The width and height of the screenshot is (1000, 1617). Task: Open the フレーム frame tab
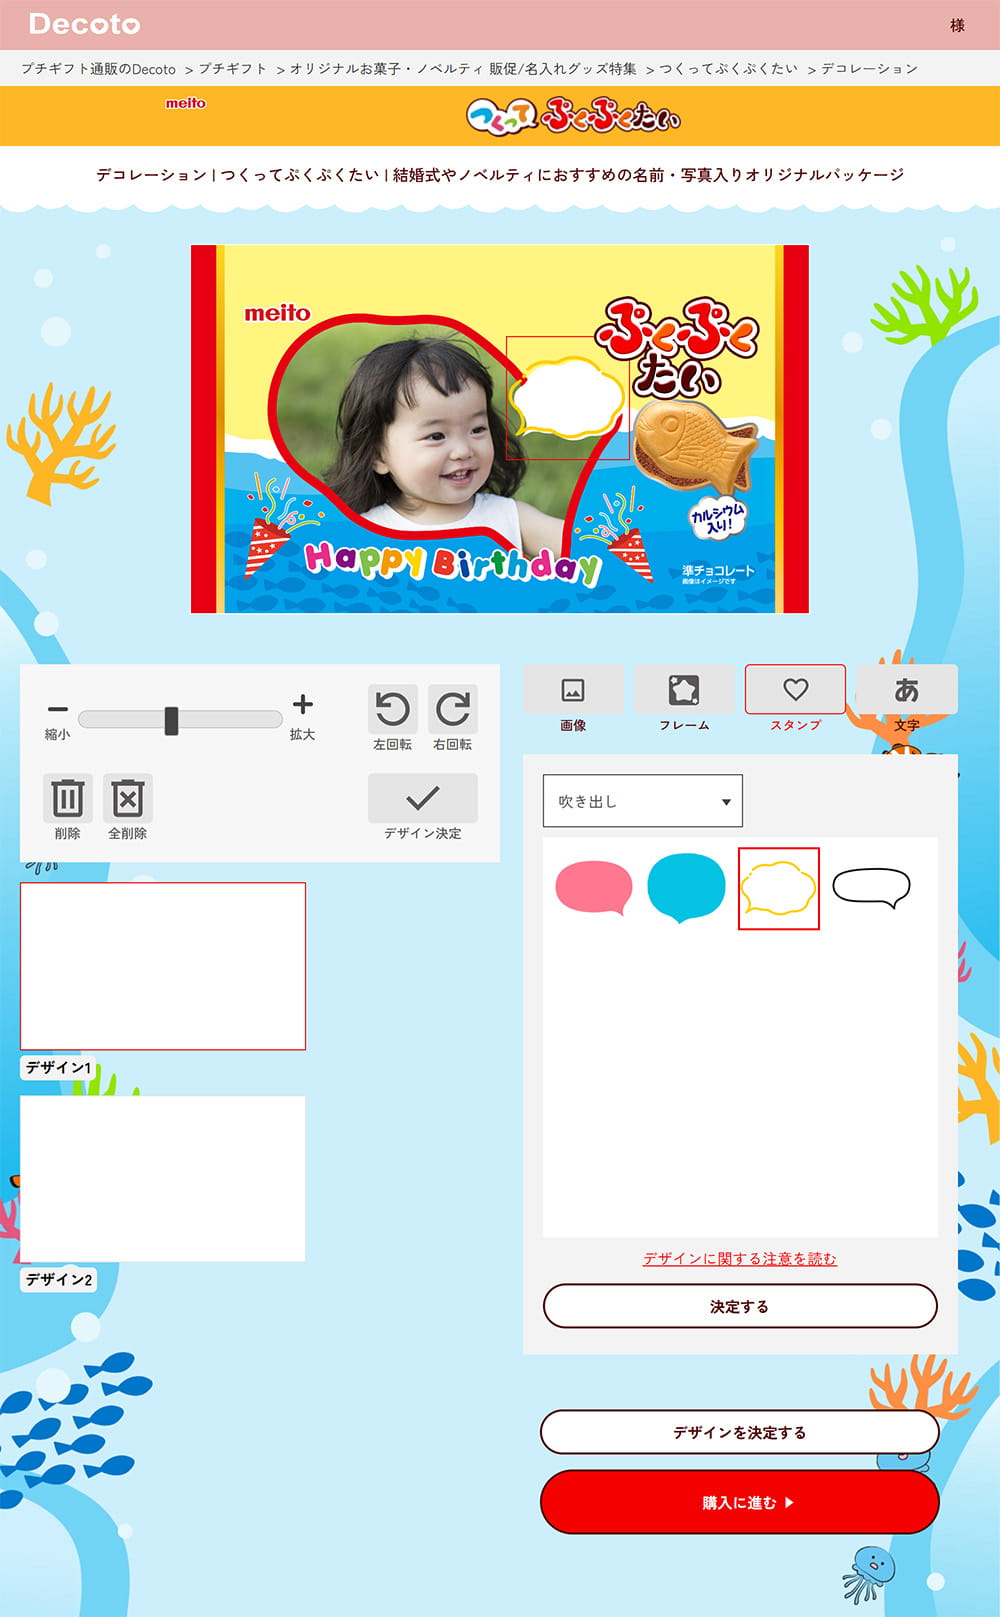click(x=684, y=690)
